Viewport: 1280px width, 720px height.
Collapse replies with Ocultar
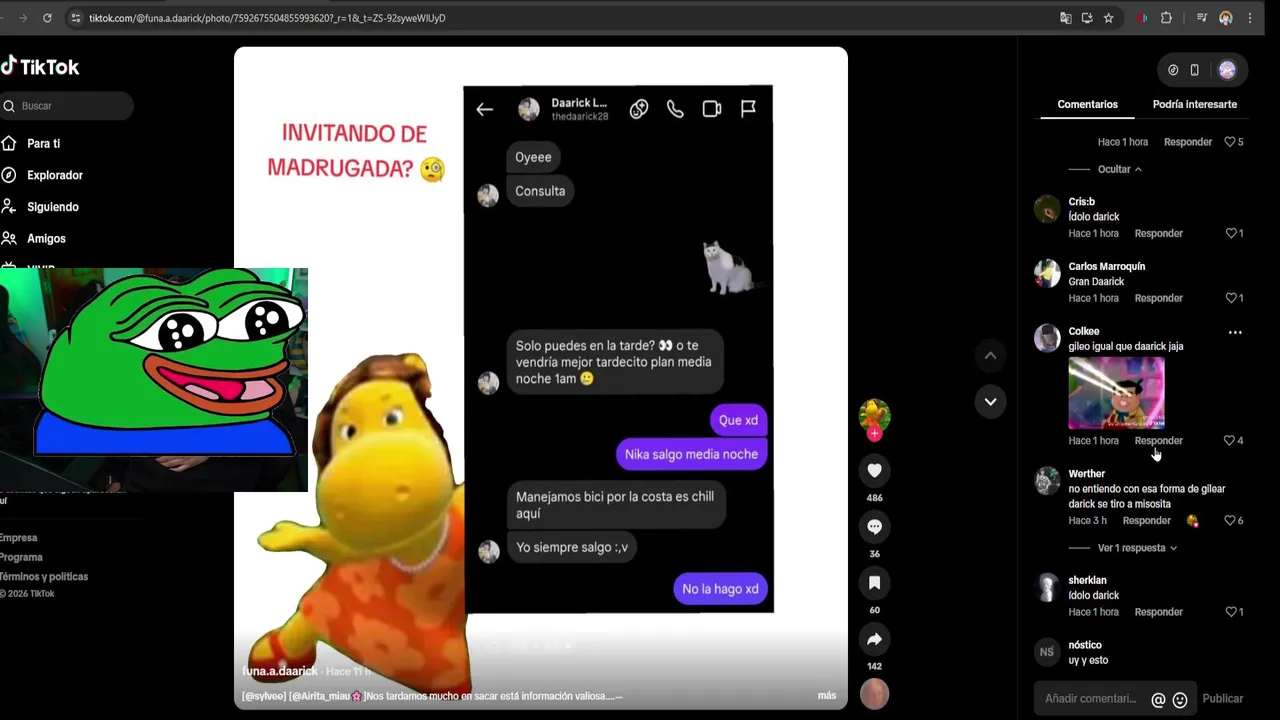(1119, 169)
